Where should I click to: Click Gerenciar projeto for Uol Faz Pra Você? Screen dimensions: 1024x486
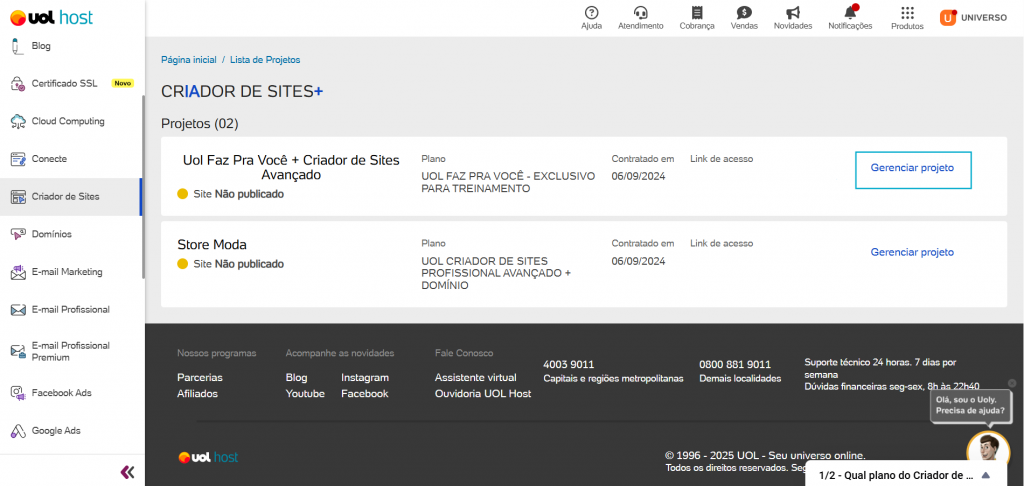point(912,168)
